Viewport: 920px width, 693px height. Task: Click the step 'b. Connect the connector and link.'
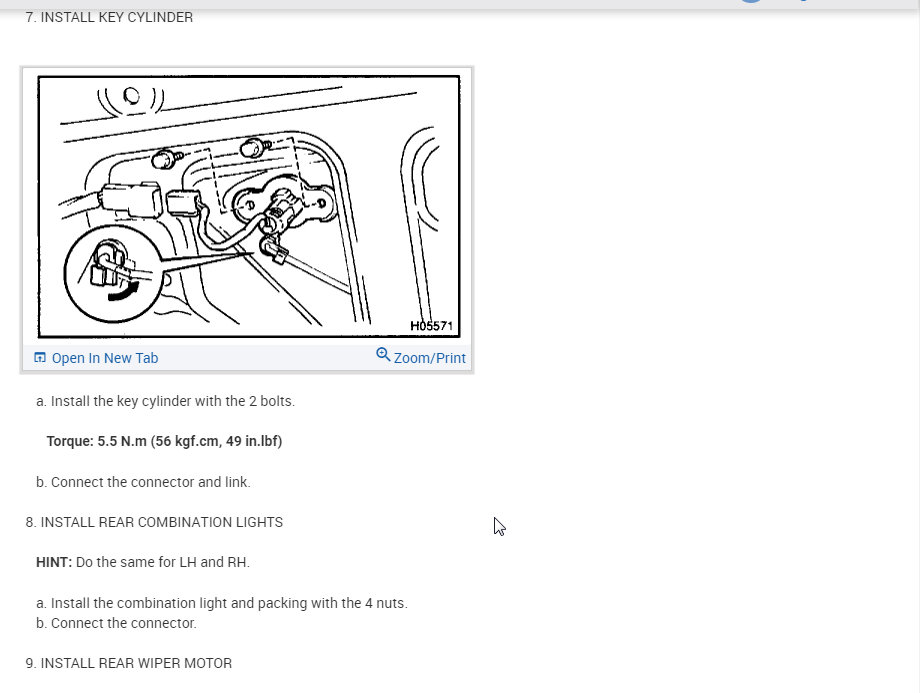143,482
